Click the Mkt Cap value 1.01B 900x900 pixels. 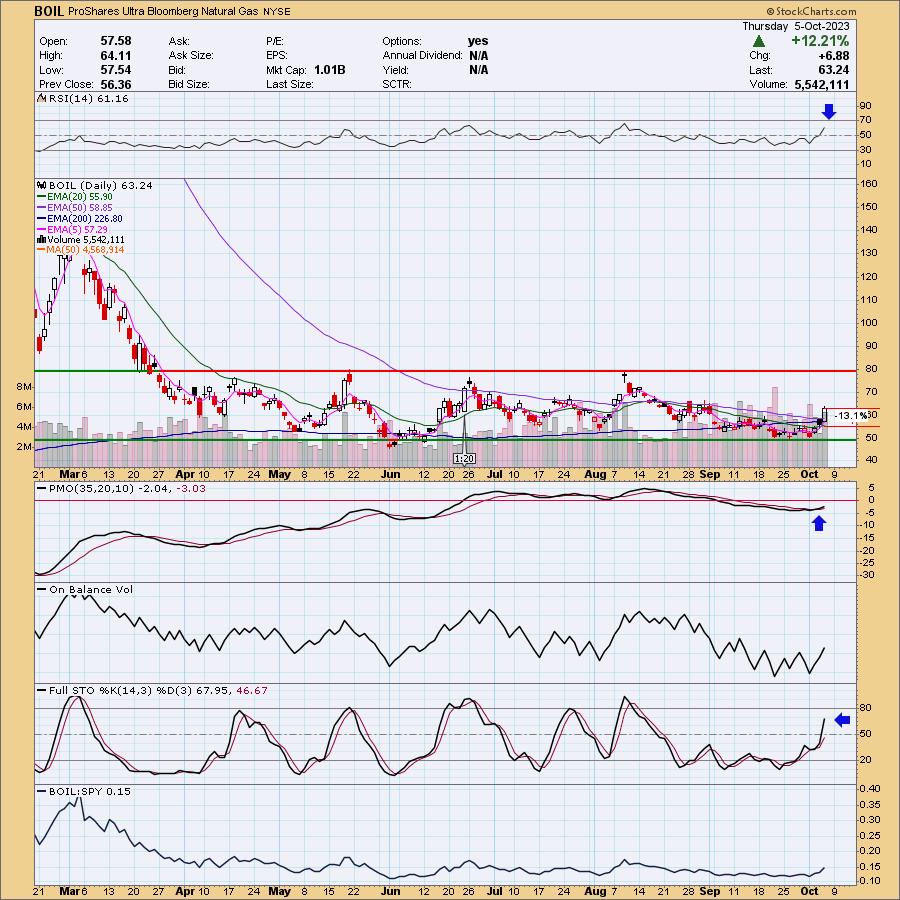pos(329,69)
